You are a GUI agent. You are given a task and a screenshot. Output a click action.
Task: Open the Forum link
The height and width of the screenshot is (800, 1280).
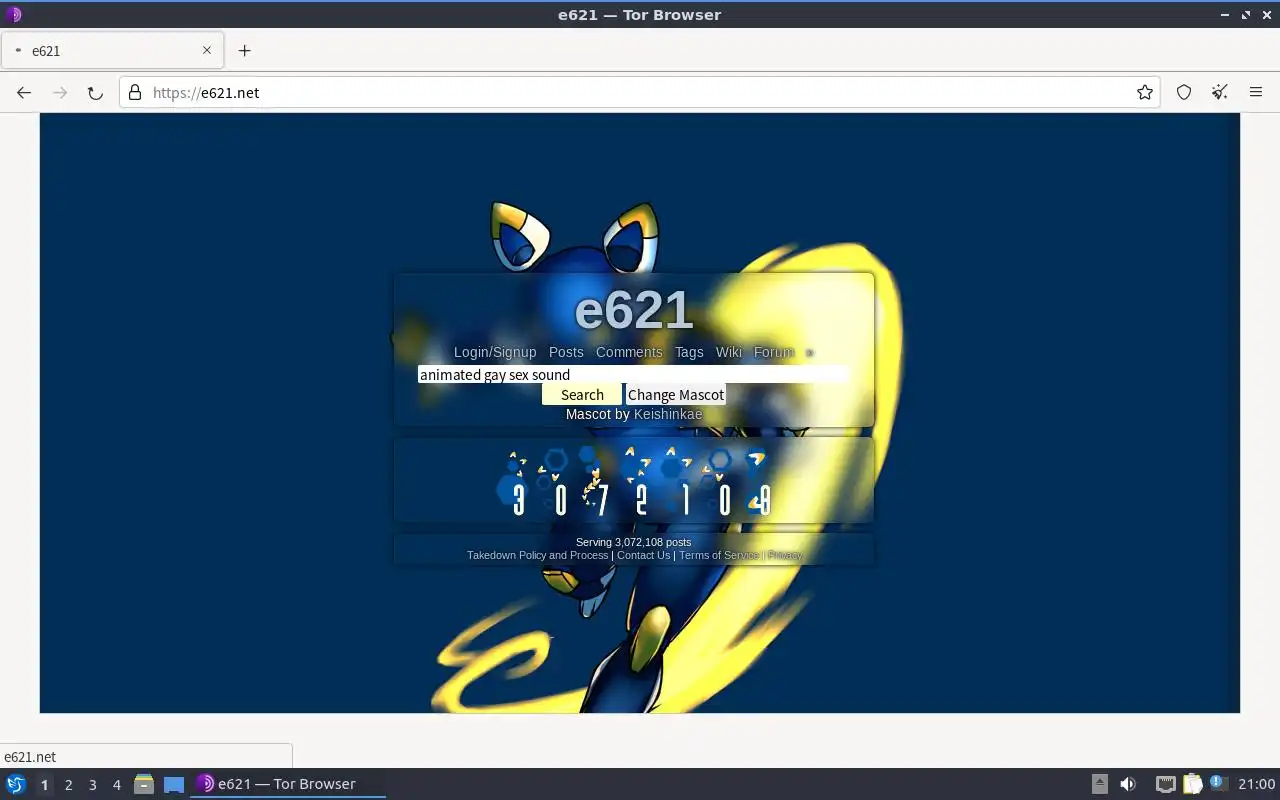click(774, 352)
